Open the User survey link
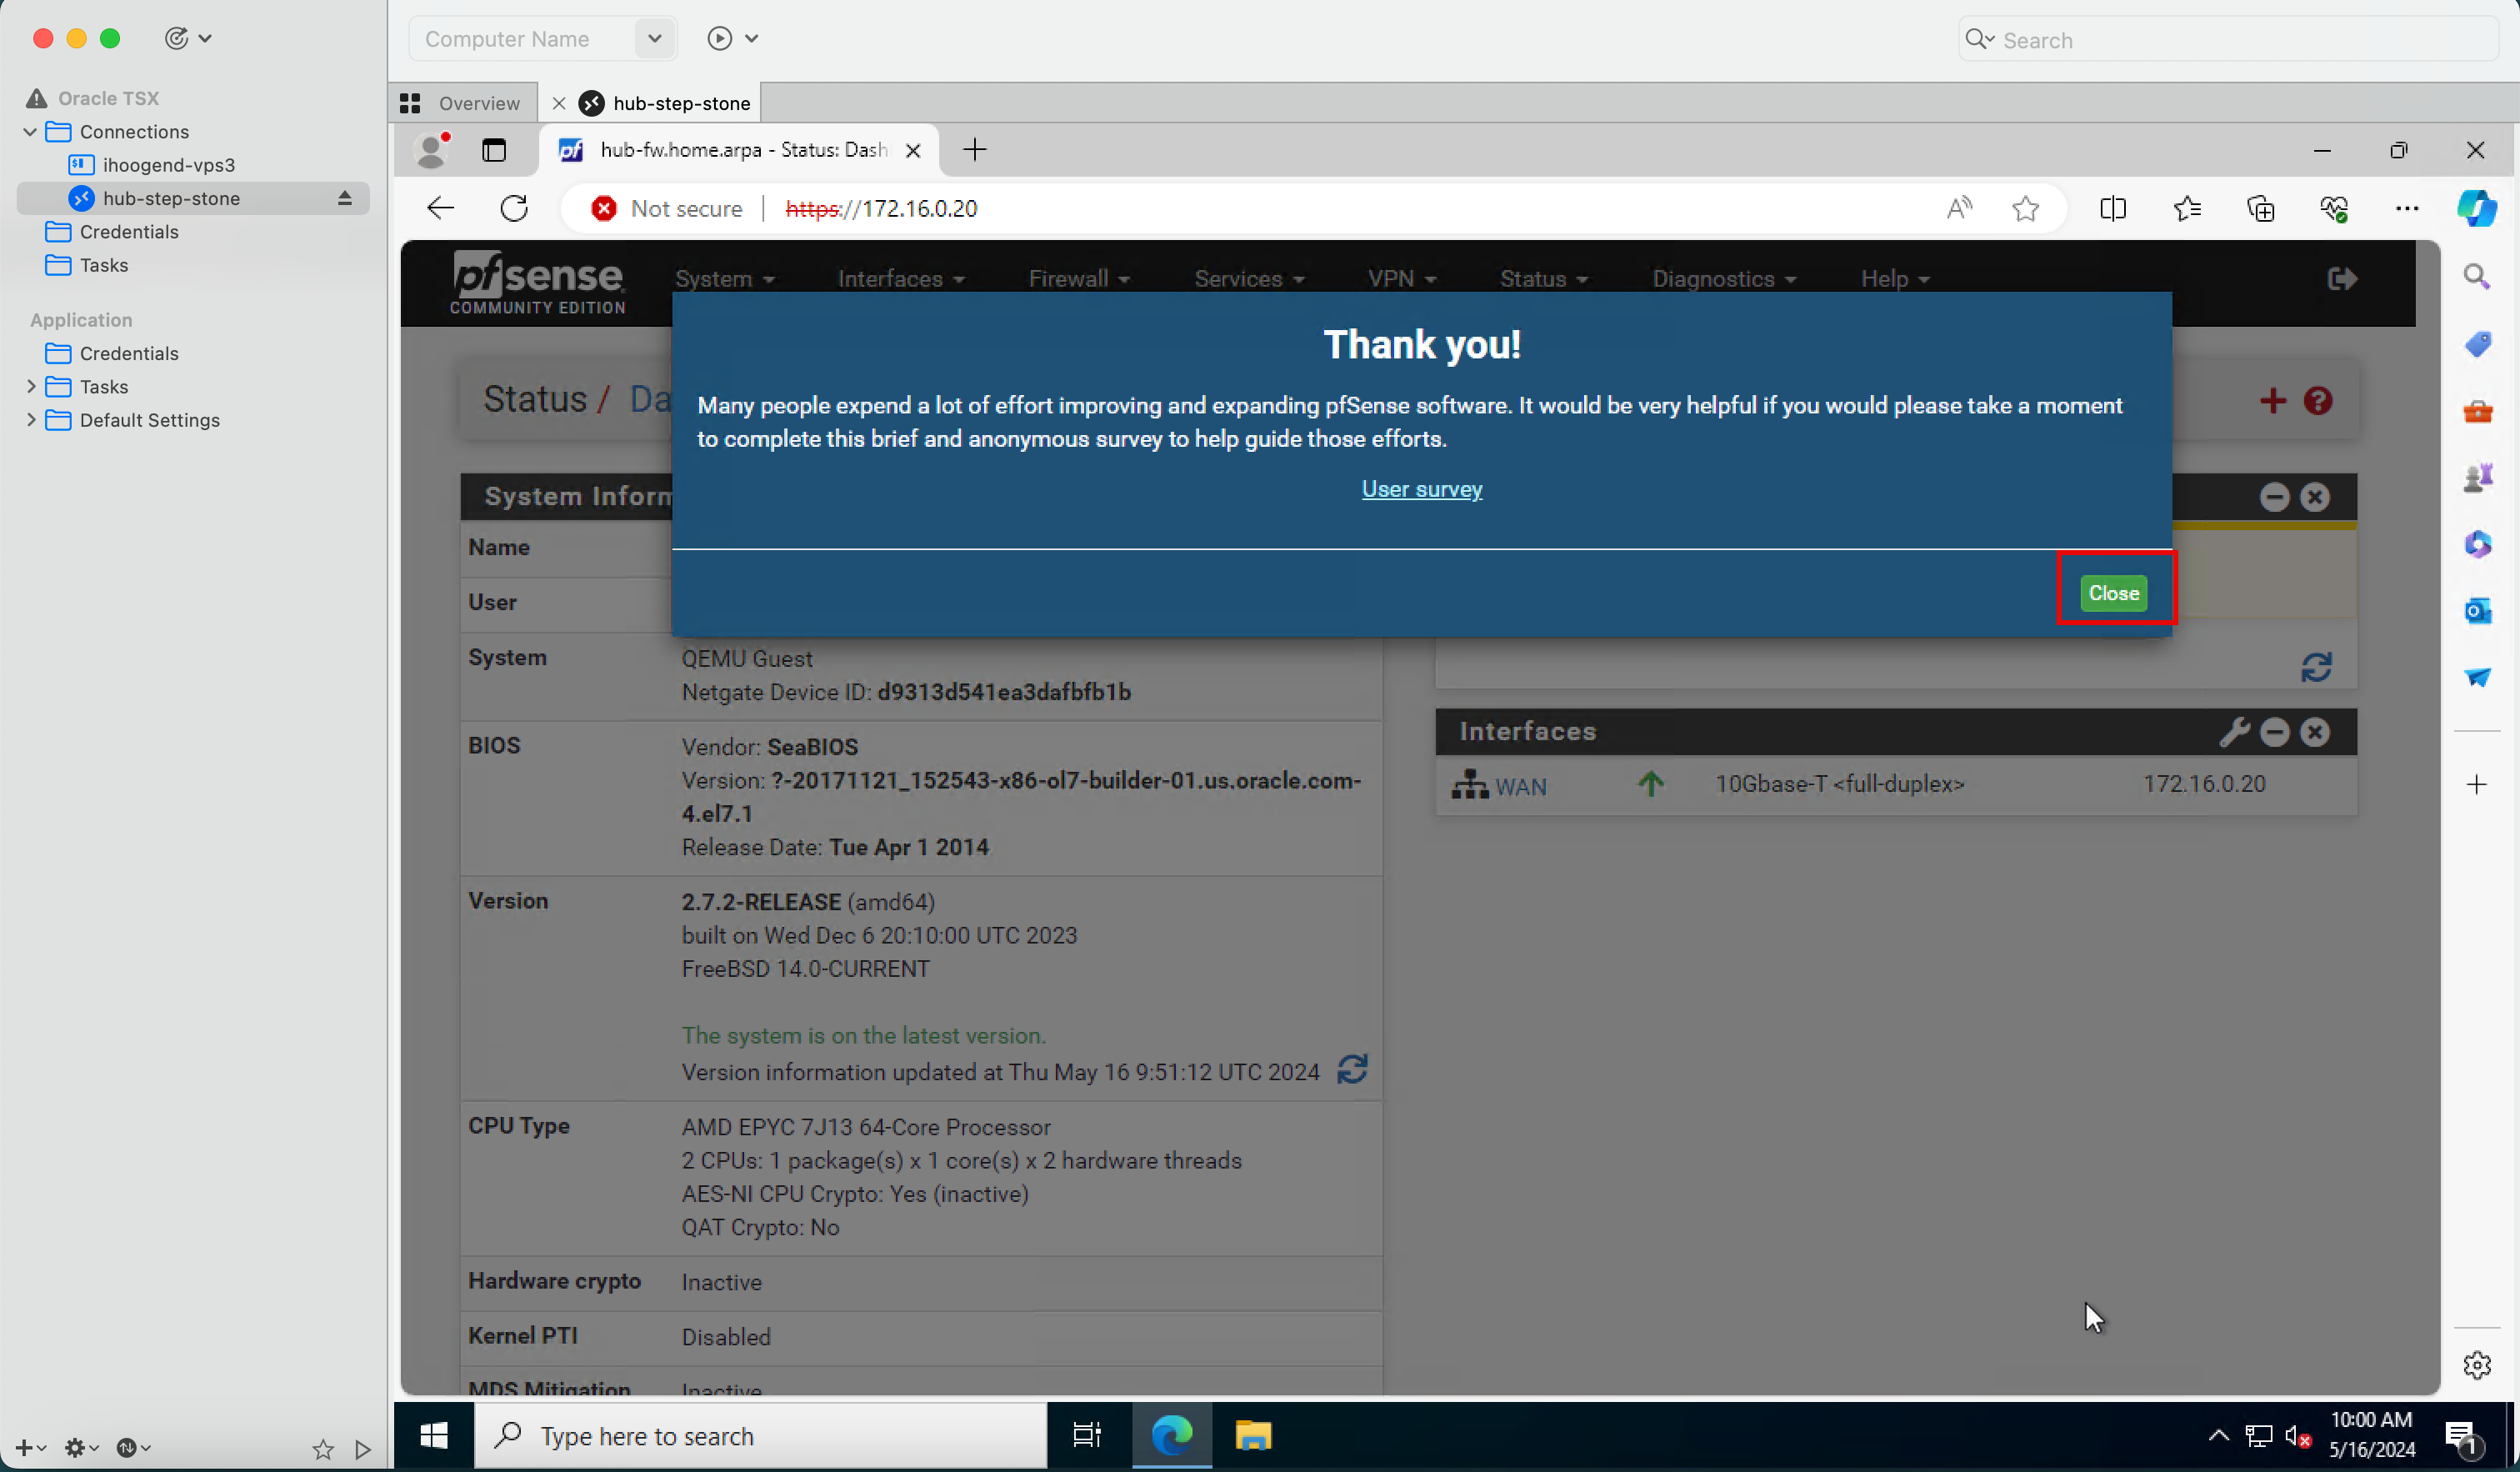 pos(1421,489)
